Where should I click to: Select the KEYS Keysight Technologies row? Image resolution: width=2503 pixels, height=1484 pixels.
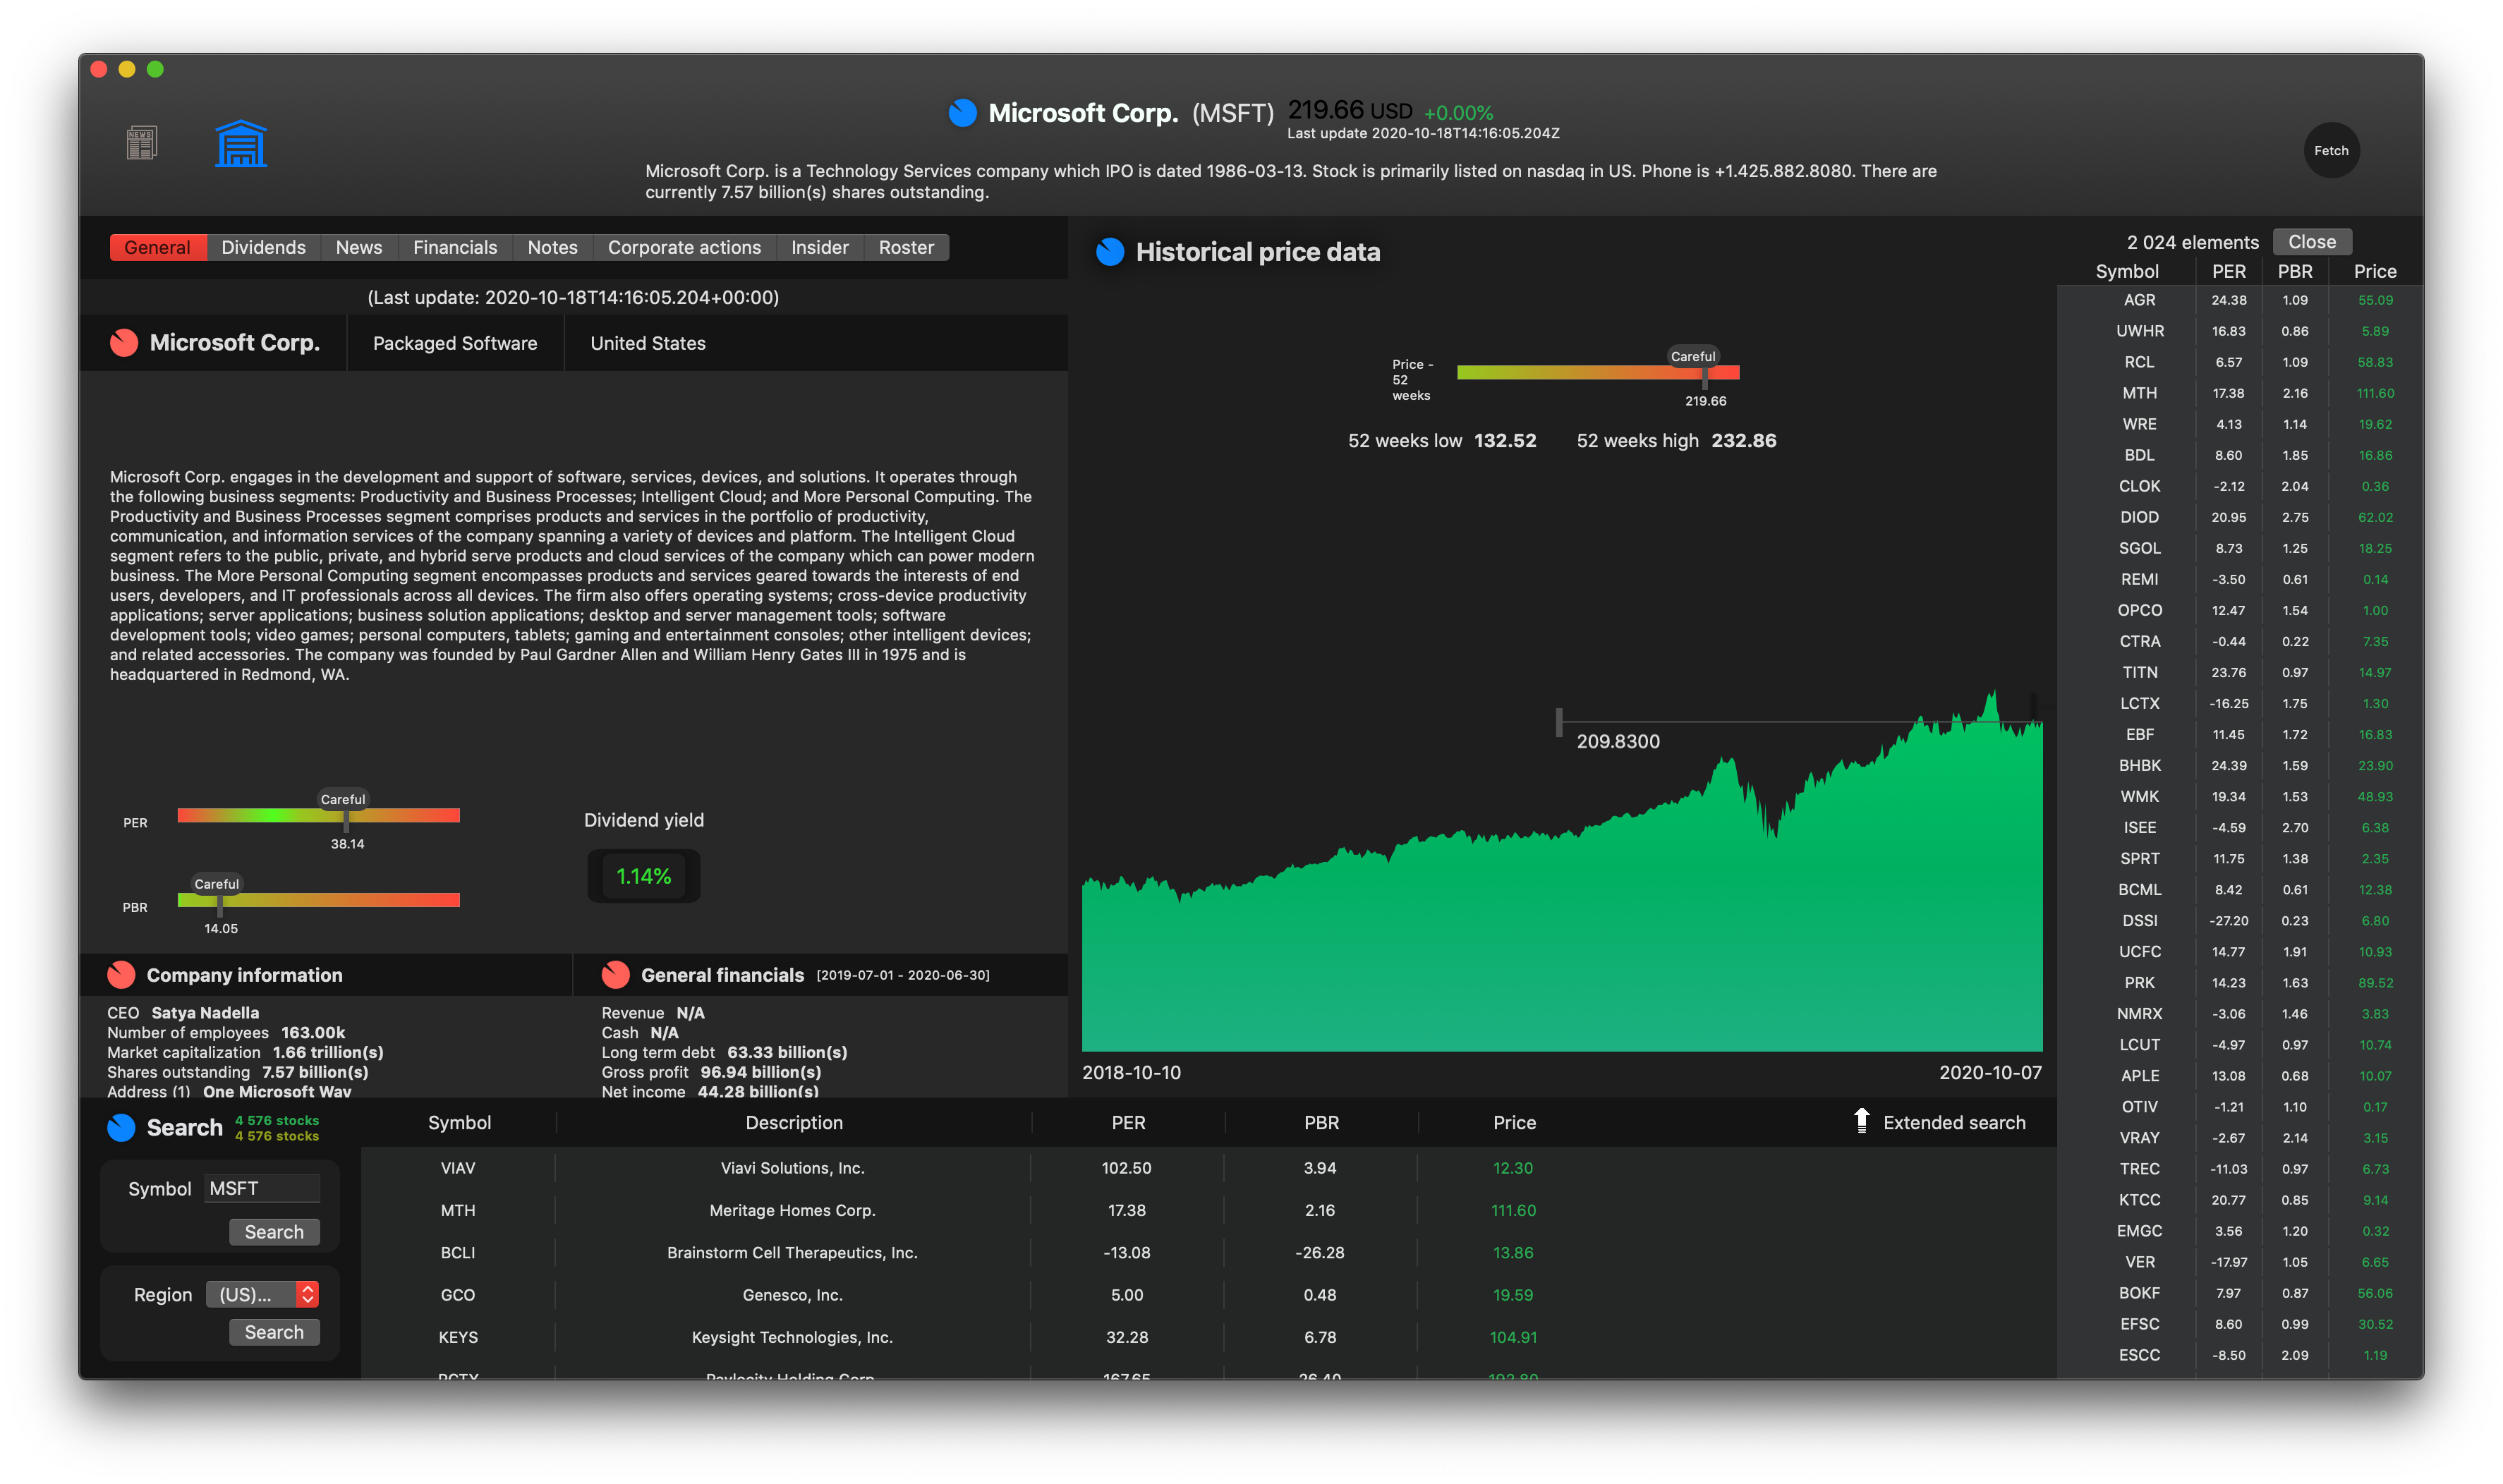click(1208, 1337)
